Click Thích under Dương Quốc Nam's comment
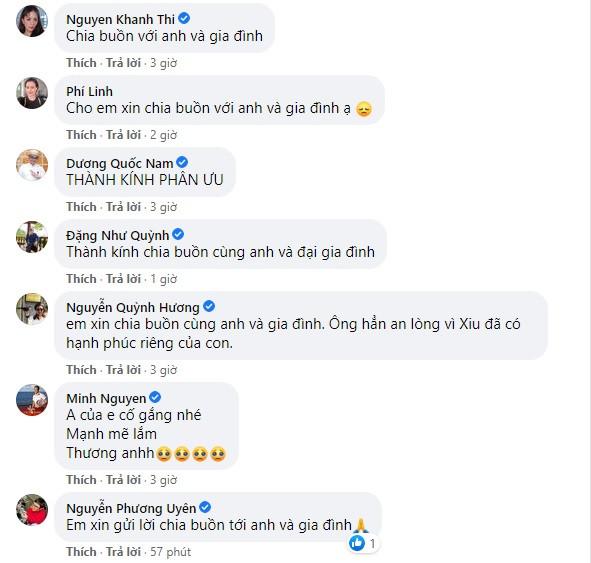591x563 pixels. pyautogui.click(x=81, y=207)
